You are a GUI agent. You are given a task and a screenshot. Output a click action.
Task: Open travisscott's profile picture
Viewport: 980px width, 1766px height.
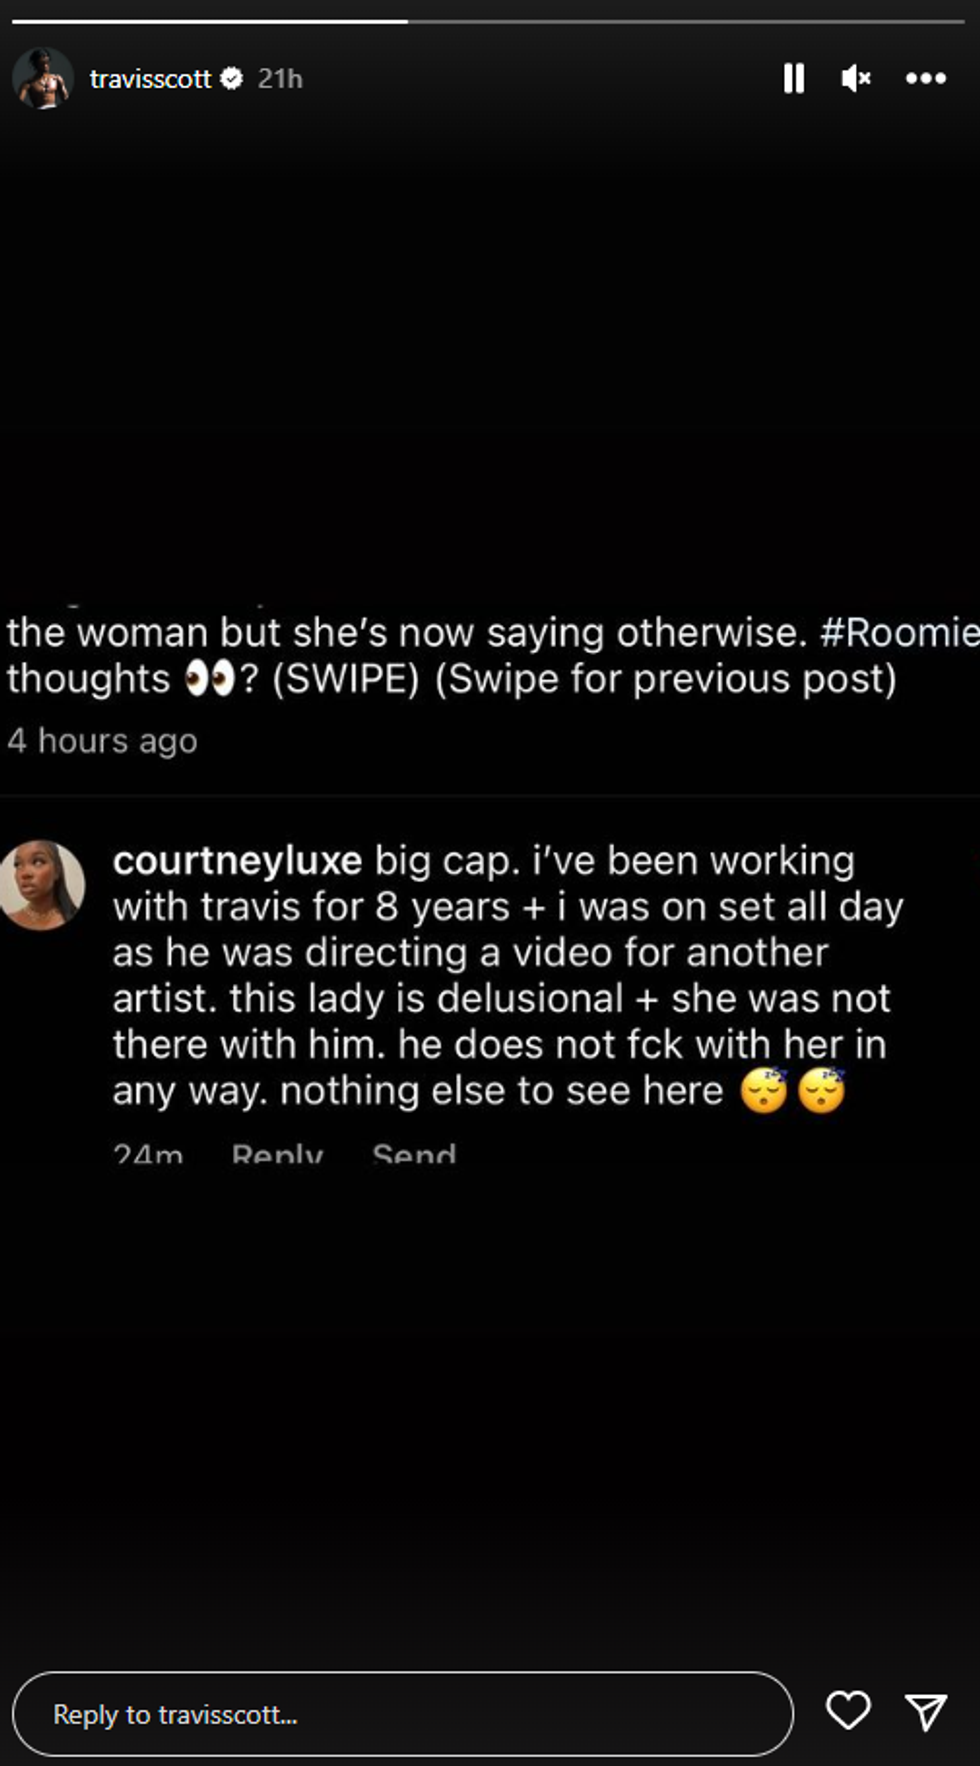(43, 78)
